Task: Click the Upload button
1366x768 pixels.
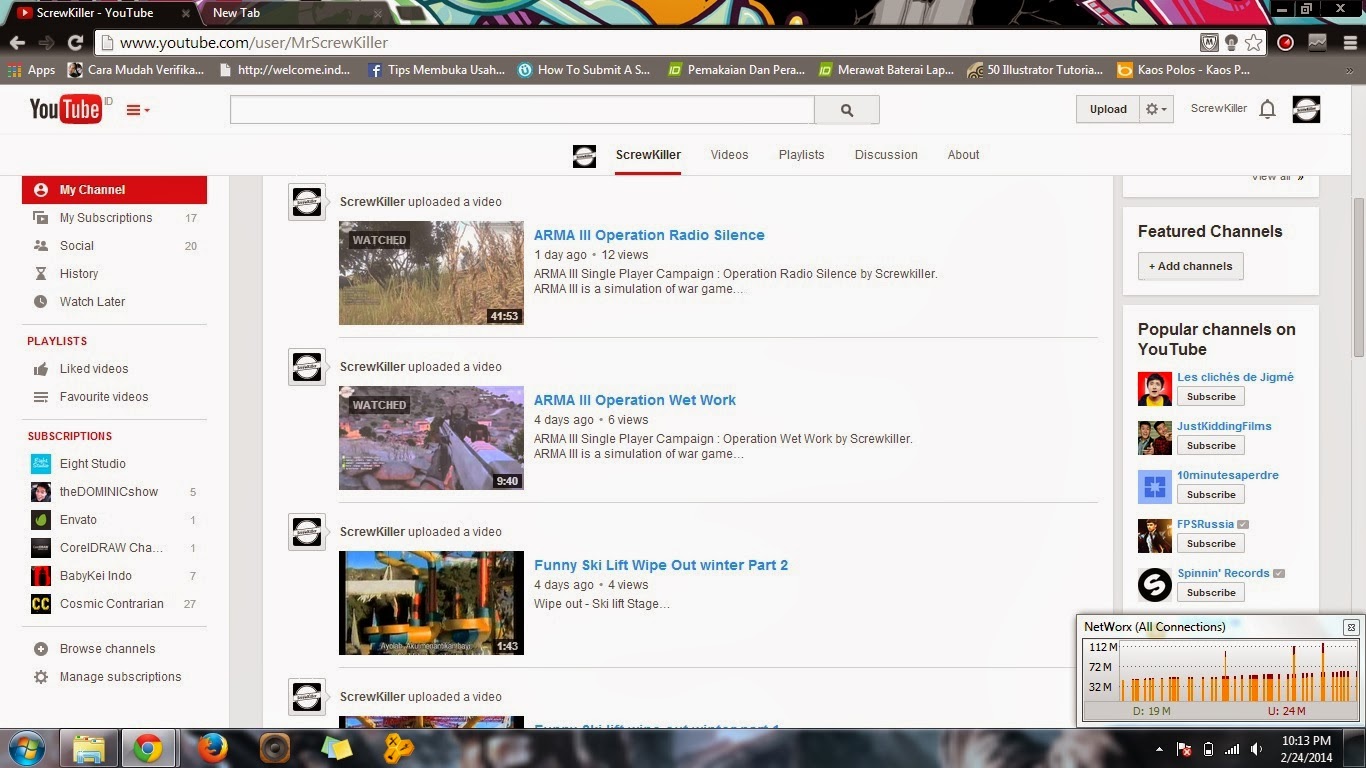Action: point(1108,109)
